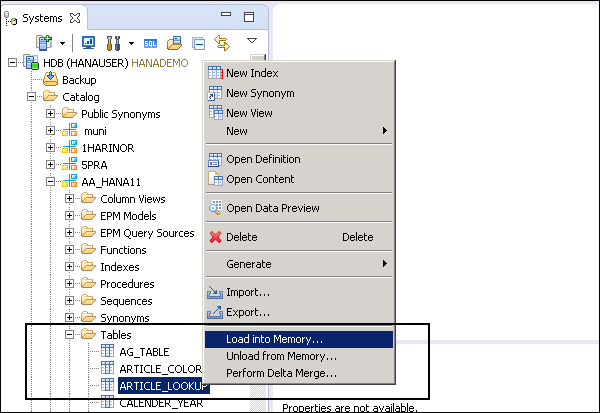600x413 pixels.
Task: Choose New View from context menu
Action: tap(299, 113)
